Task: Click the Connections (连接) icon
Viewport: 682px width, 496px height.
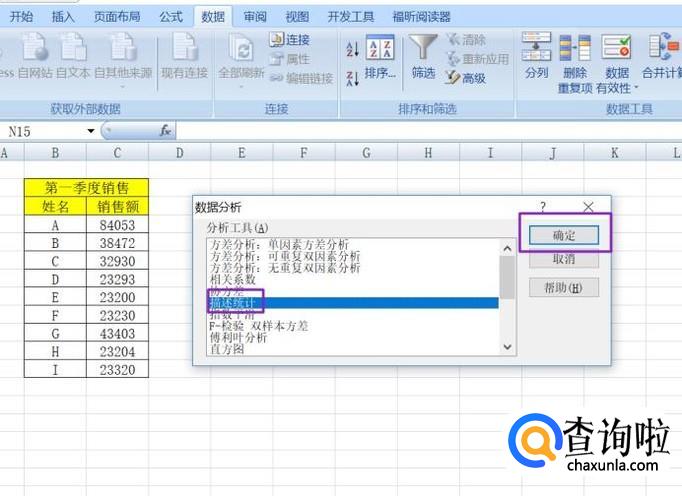Action: (278, 40)
